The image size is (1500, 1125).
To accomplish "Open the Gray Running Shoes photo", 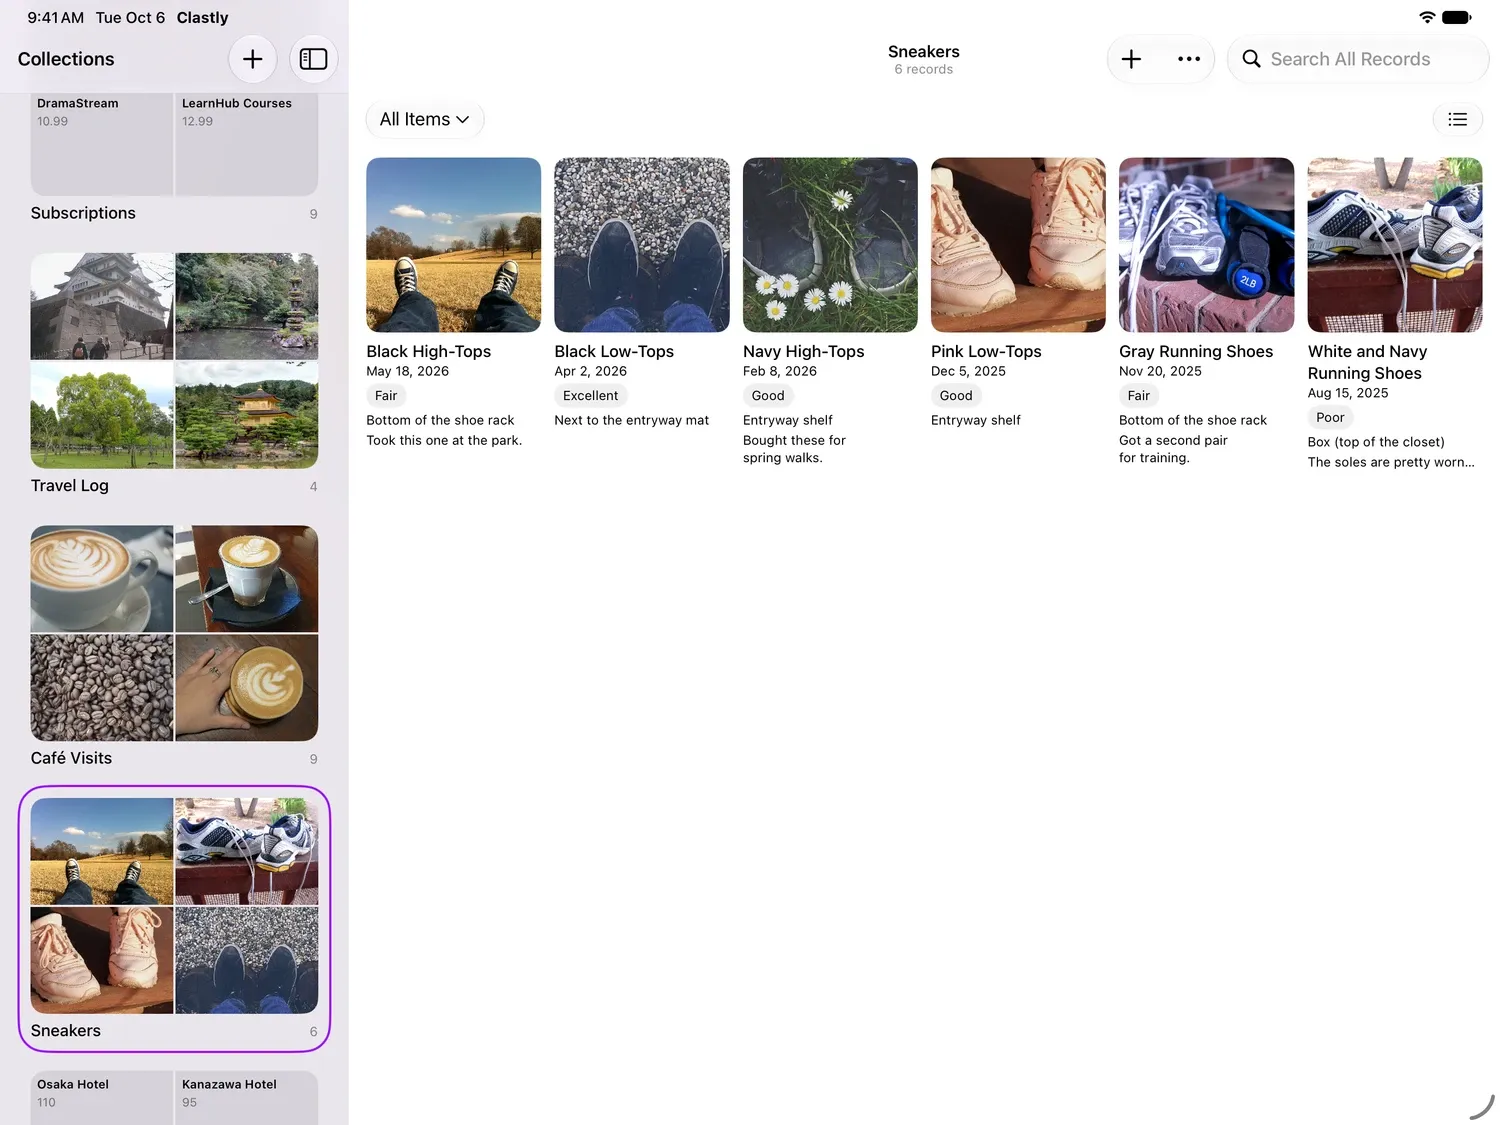I will [1206, 245].
